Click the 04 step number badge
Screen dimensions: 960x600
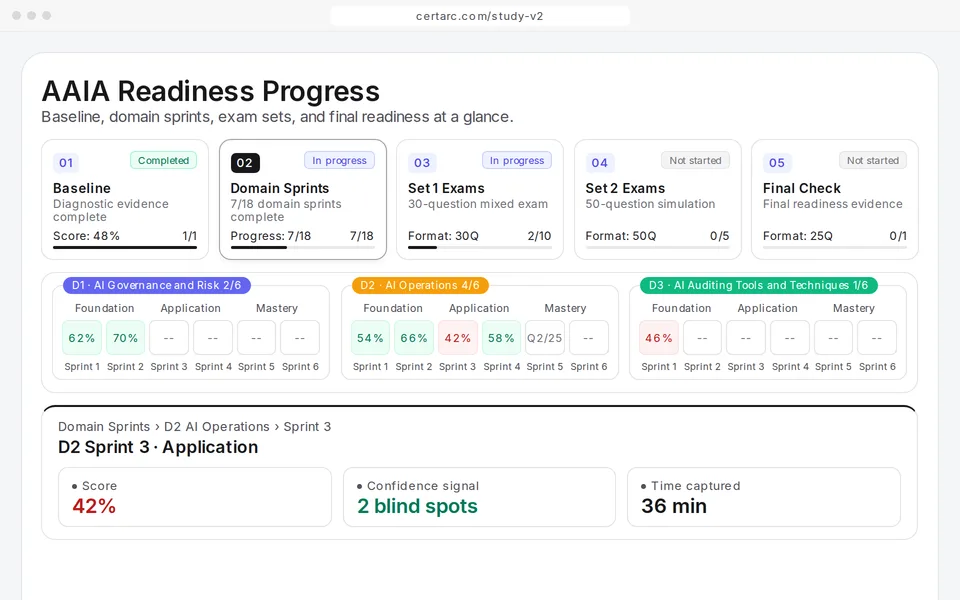coord(599,163)
